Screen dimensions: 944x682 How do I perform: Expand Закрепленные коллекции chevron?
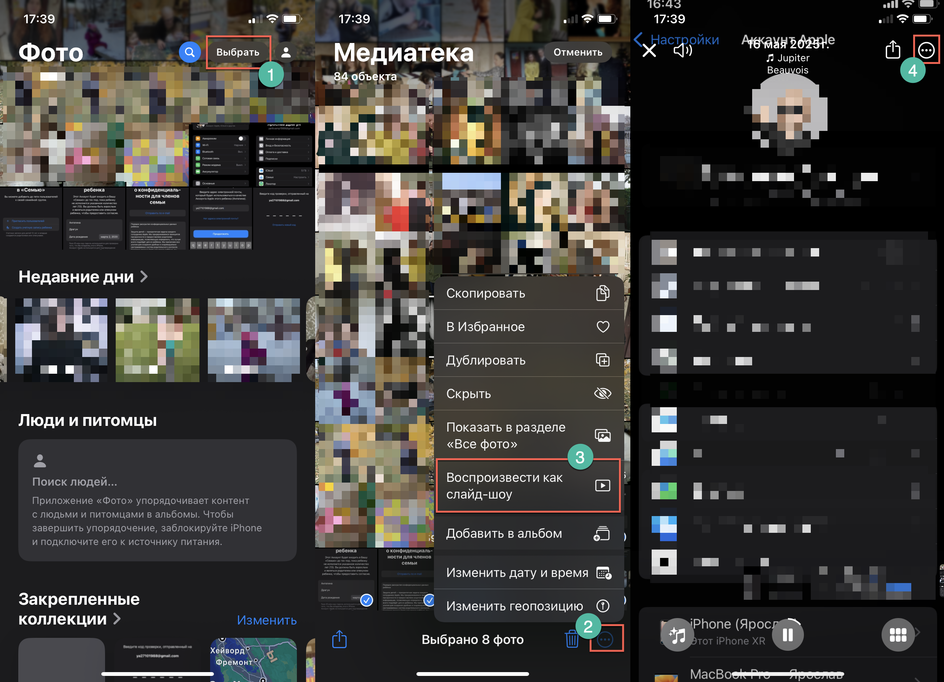coord(117,619)
